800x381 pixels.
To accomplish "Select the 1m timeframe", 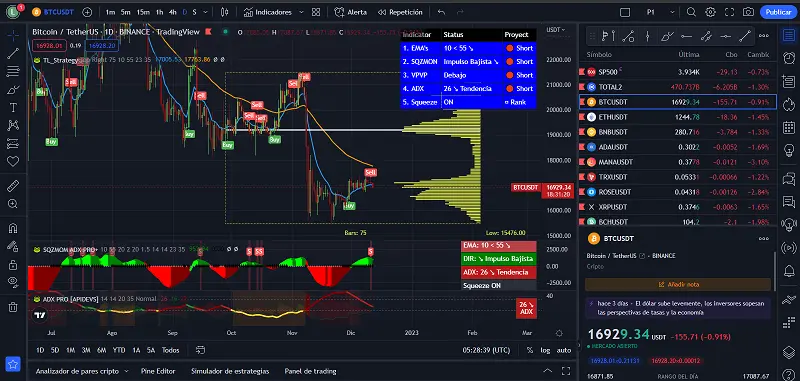I will pyautogui.click(x=110, y=12).
